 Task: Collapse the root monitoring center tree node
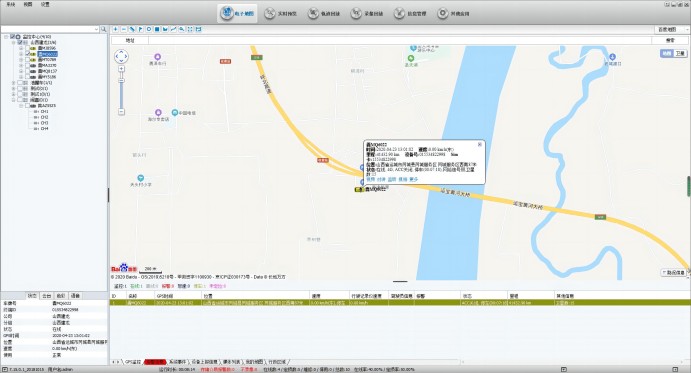point(6,37)
